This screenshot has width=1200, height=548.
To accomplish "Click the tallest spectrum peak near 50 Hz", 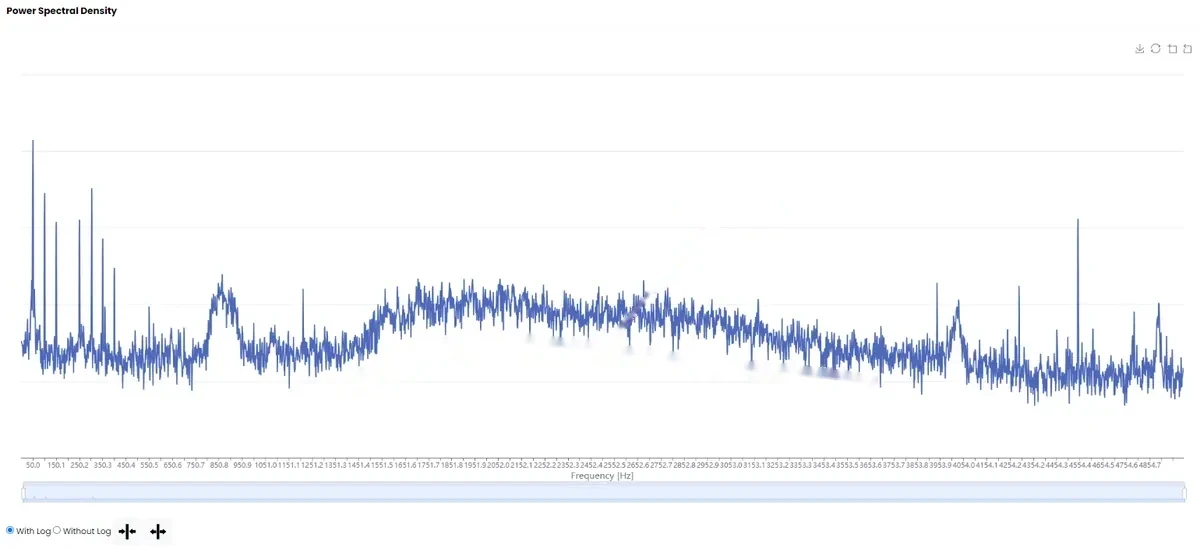I will point(33,142).
